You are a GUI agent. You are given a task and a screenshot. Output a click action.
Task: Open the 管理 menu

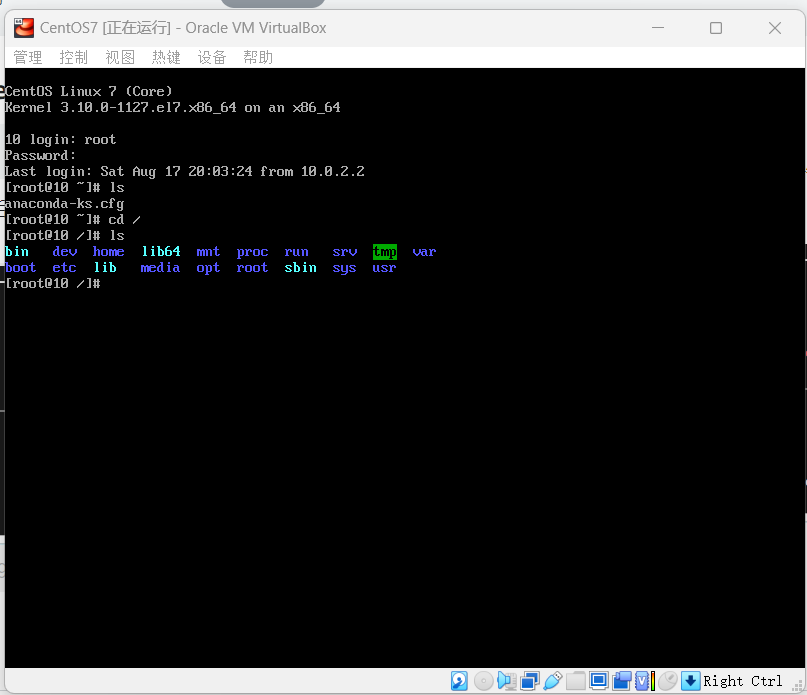click(x=28, y=57)
